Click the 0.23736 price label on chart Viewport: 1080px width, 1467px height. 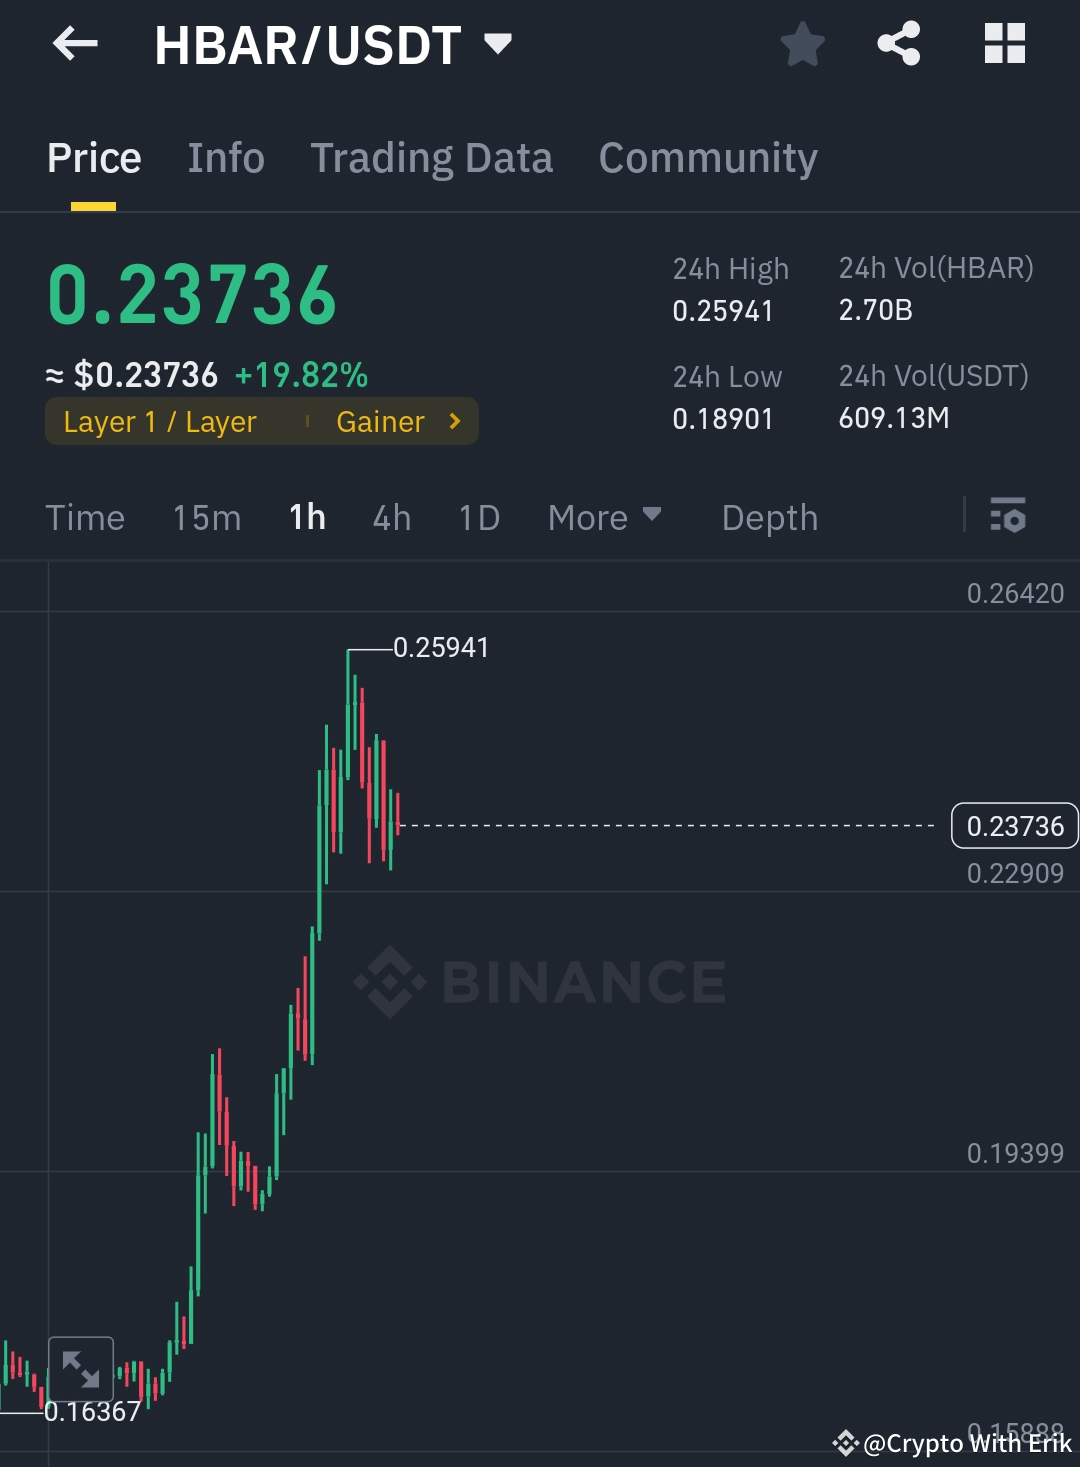[1015, 826]
